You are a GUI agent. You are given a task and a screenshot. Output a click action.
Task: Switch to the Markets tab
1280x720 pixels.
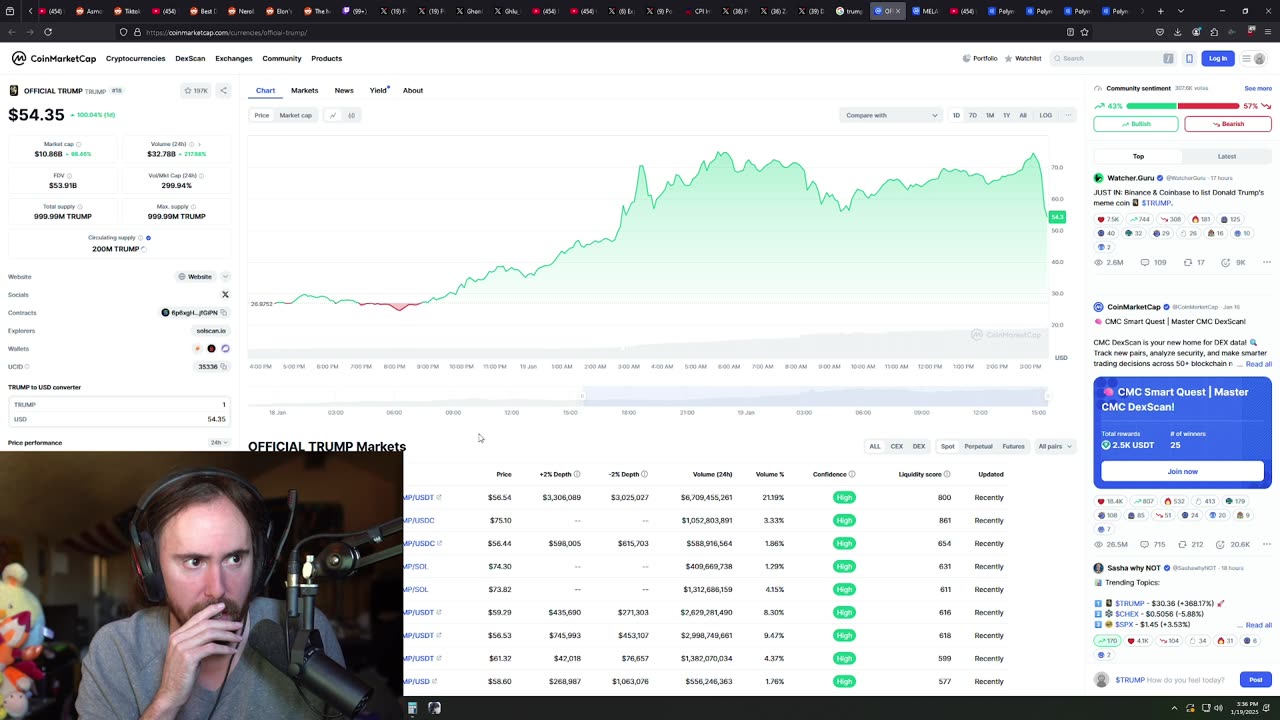click(x=304, y=90)
